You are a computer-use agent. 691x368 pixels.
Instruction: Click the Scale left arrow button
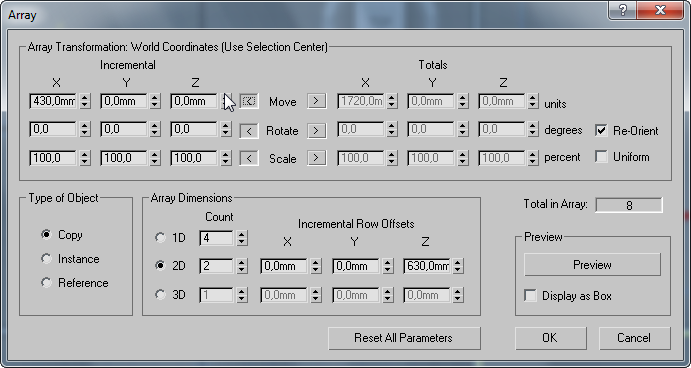pos(249,158)
